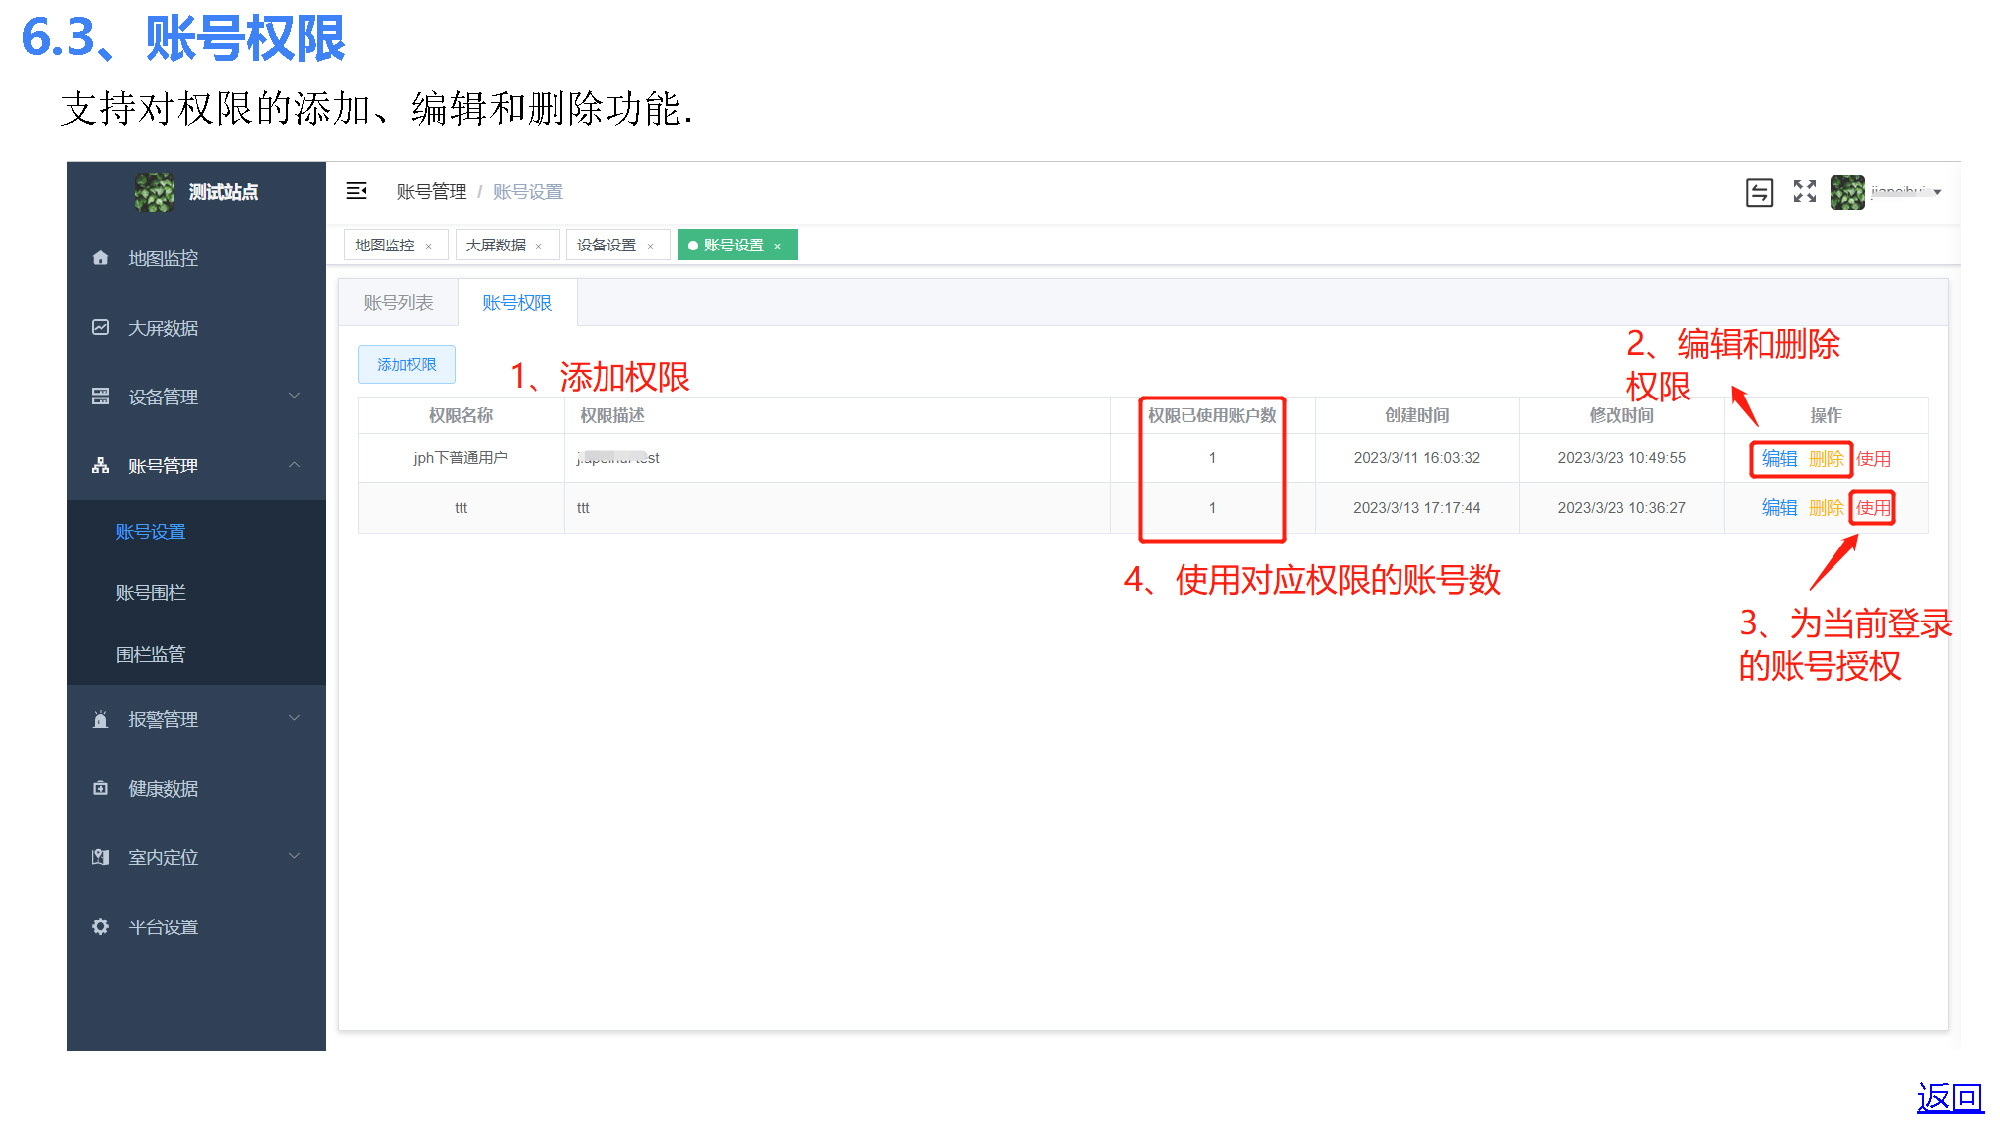Click 删除 for jph下普通用户 row
The image size is (2000, 1125).
coord(1826,459)
